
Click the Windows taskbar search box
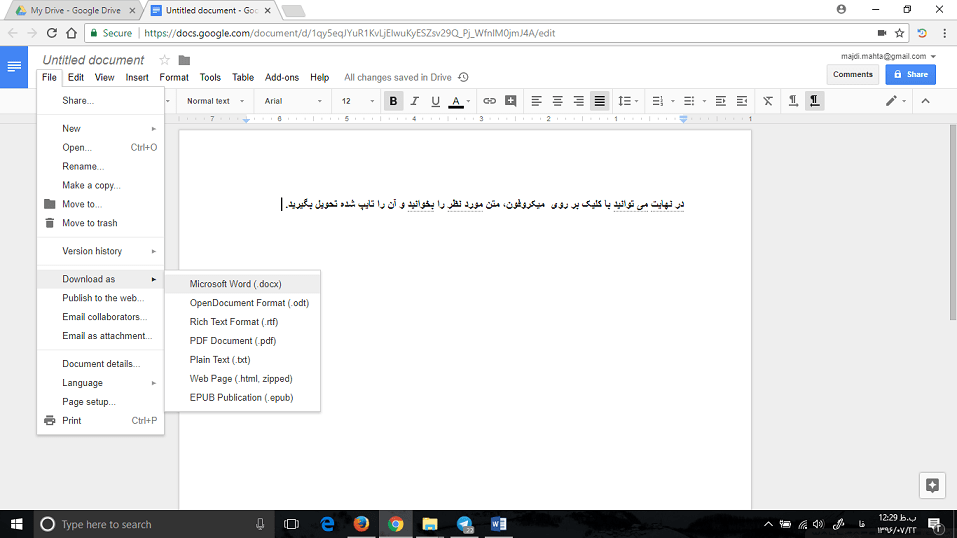pyautogui.click(x=150, y=524)
